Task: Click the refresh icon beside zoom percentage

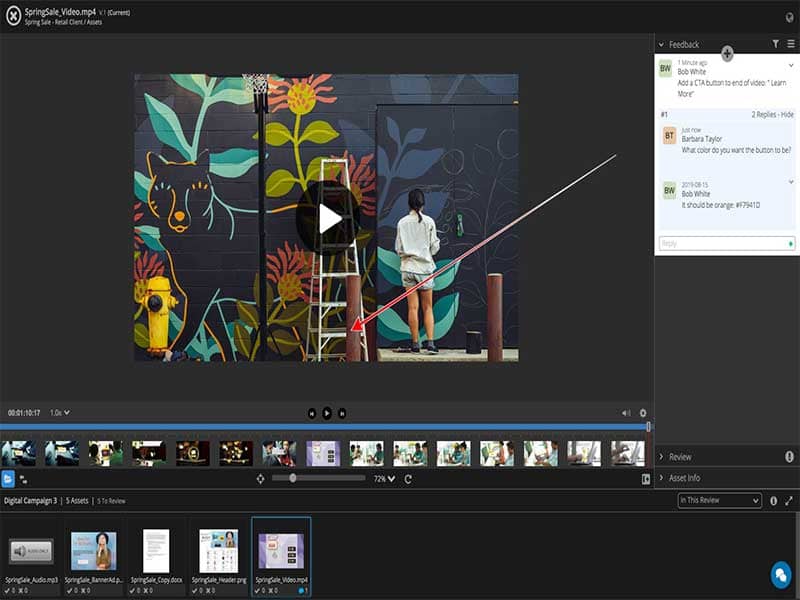Action: pos(408,479)
